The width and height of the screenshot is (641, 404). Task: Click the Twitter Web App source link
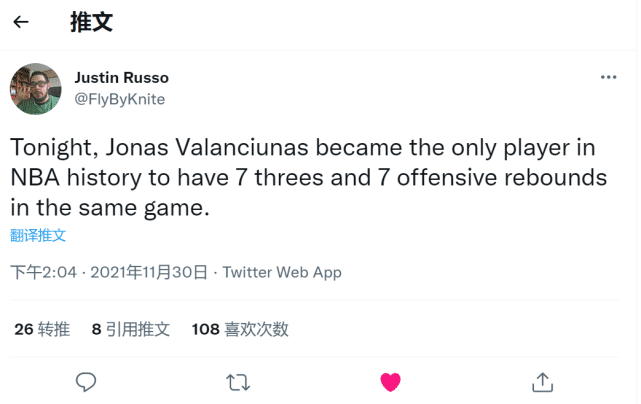[282, 272]
